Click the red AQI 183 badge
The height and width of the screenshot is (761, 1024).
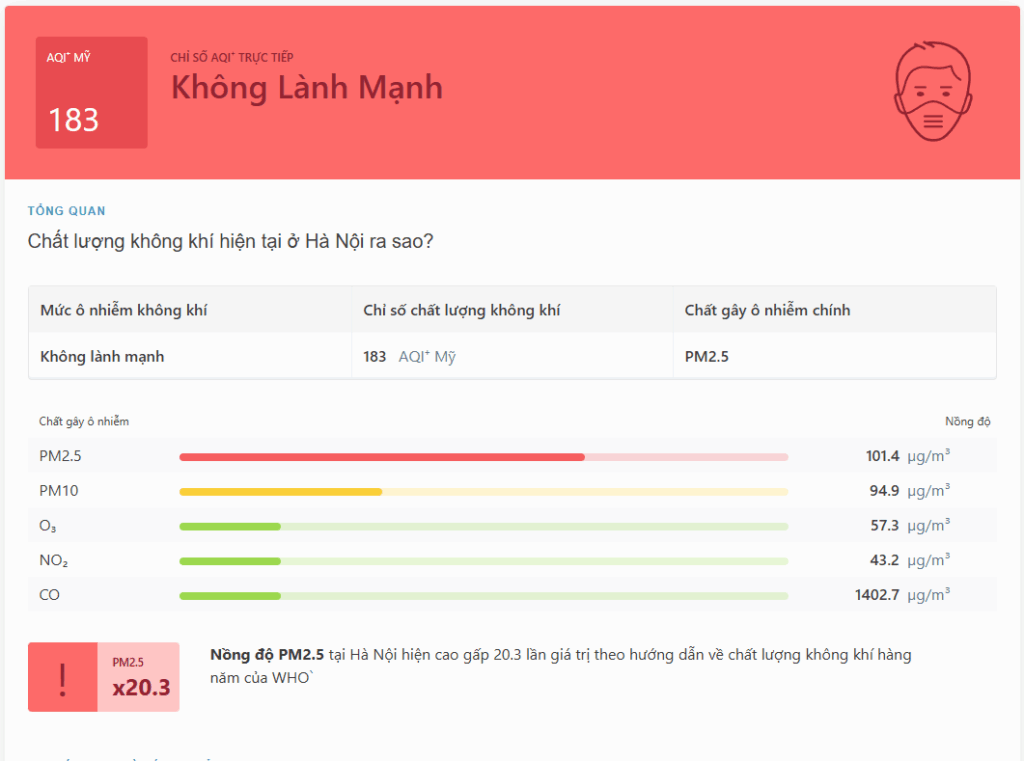(x=91, y=92)
